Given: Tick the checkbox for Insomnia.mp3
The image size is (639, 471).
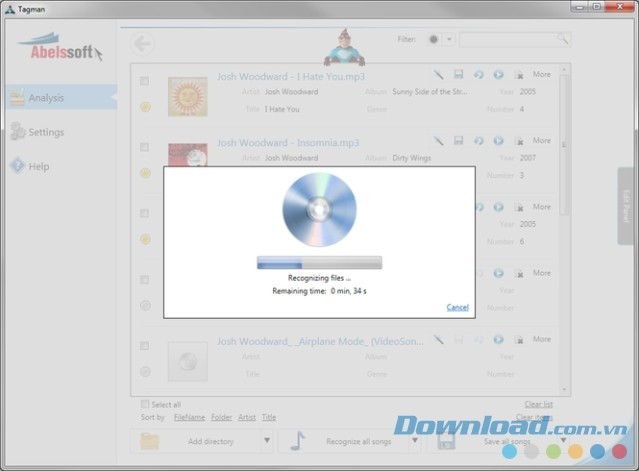Looking at the screenshot, I should click(145, 147).
